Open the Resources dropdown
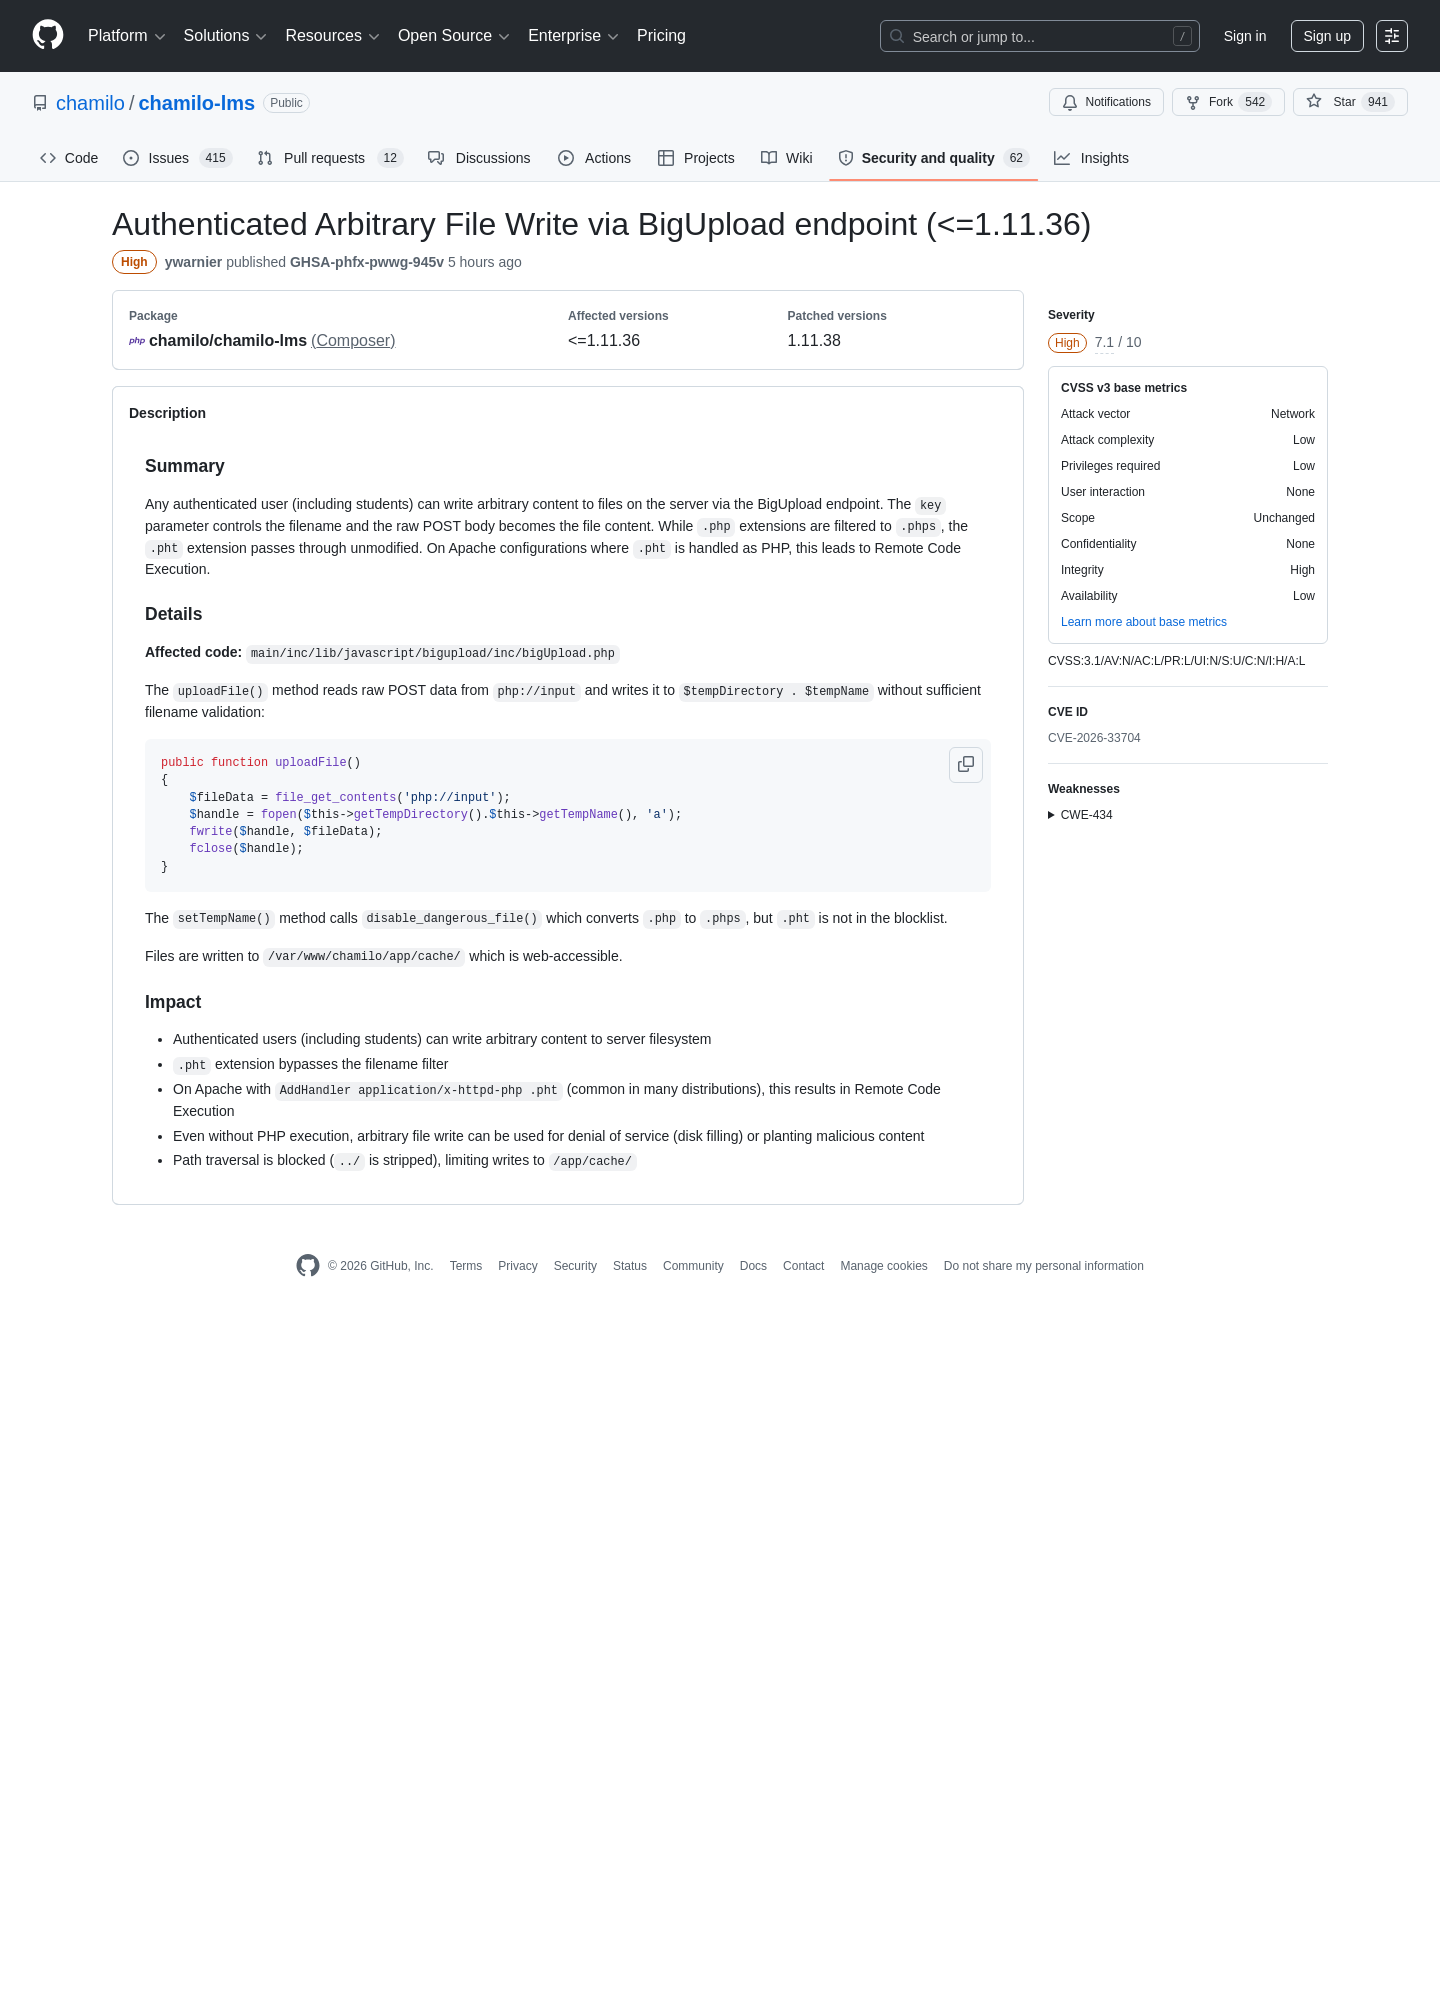1440x2000 pixels. (x=332, y=36)
